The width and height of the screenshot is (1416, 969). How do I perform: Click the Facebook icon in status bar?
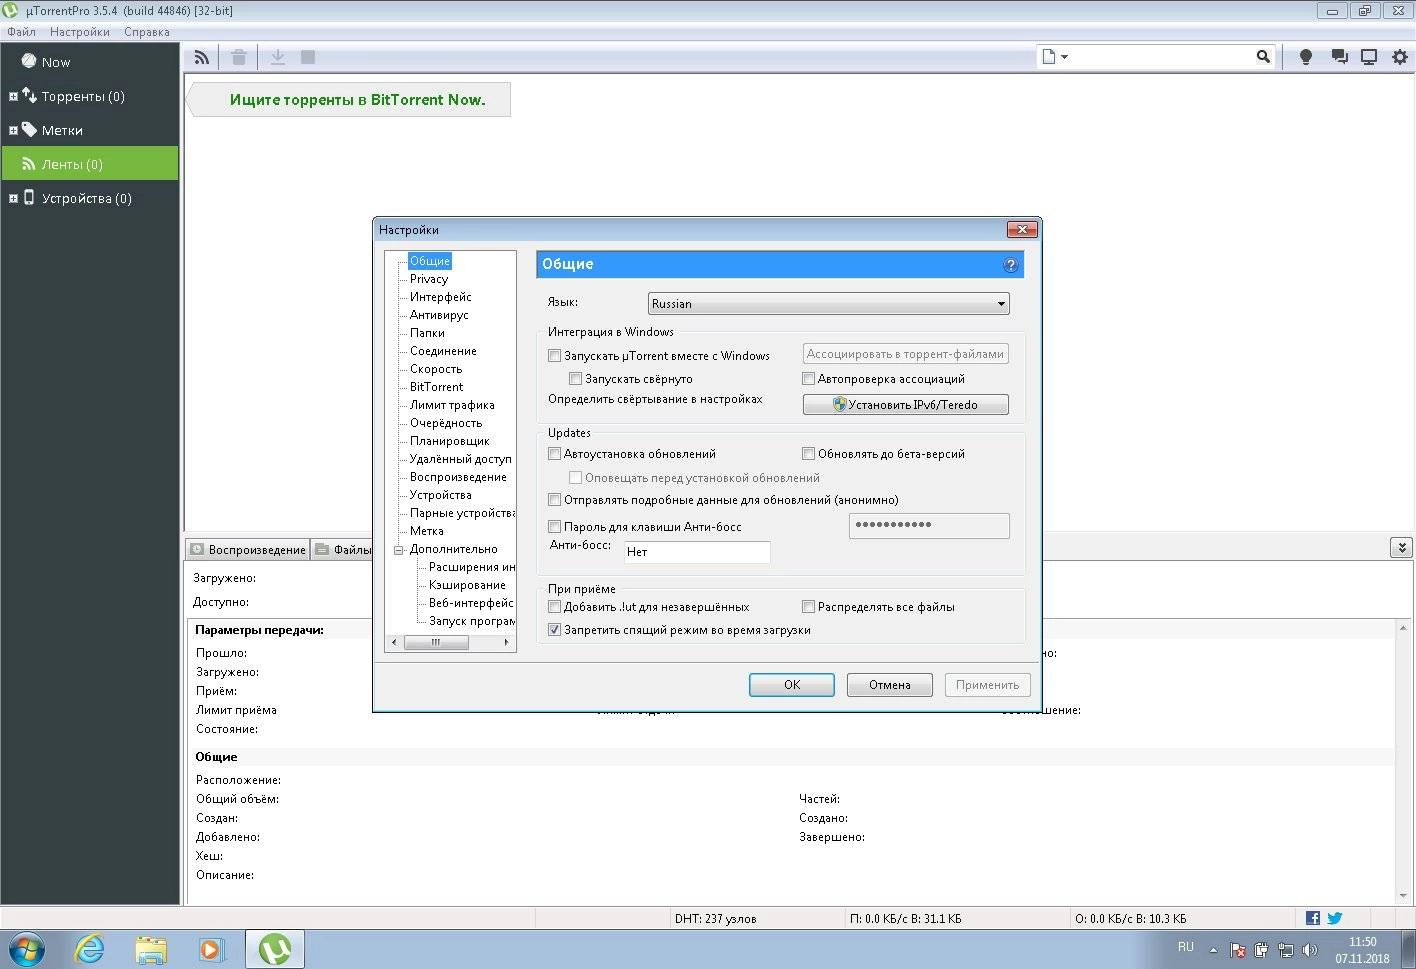[x=1313, y=918]
